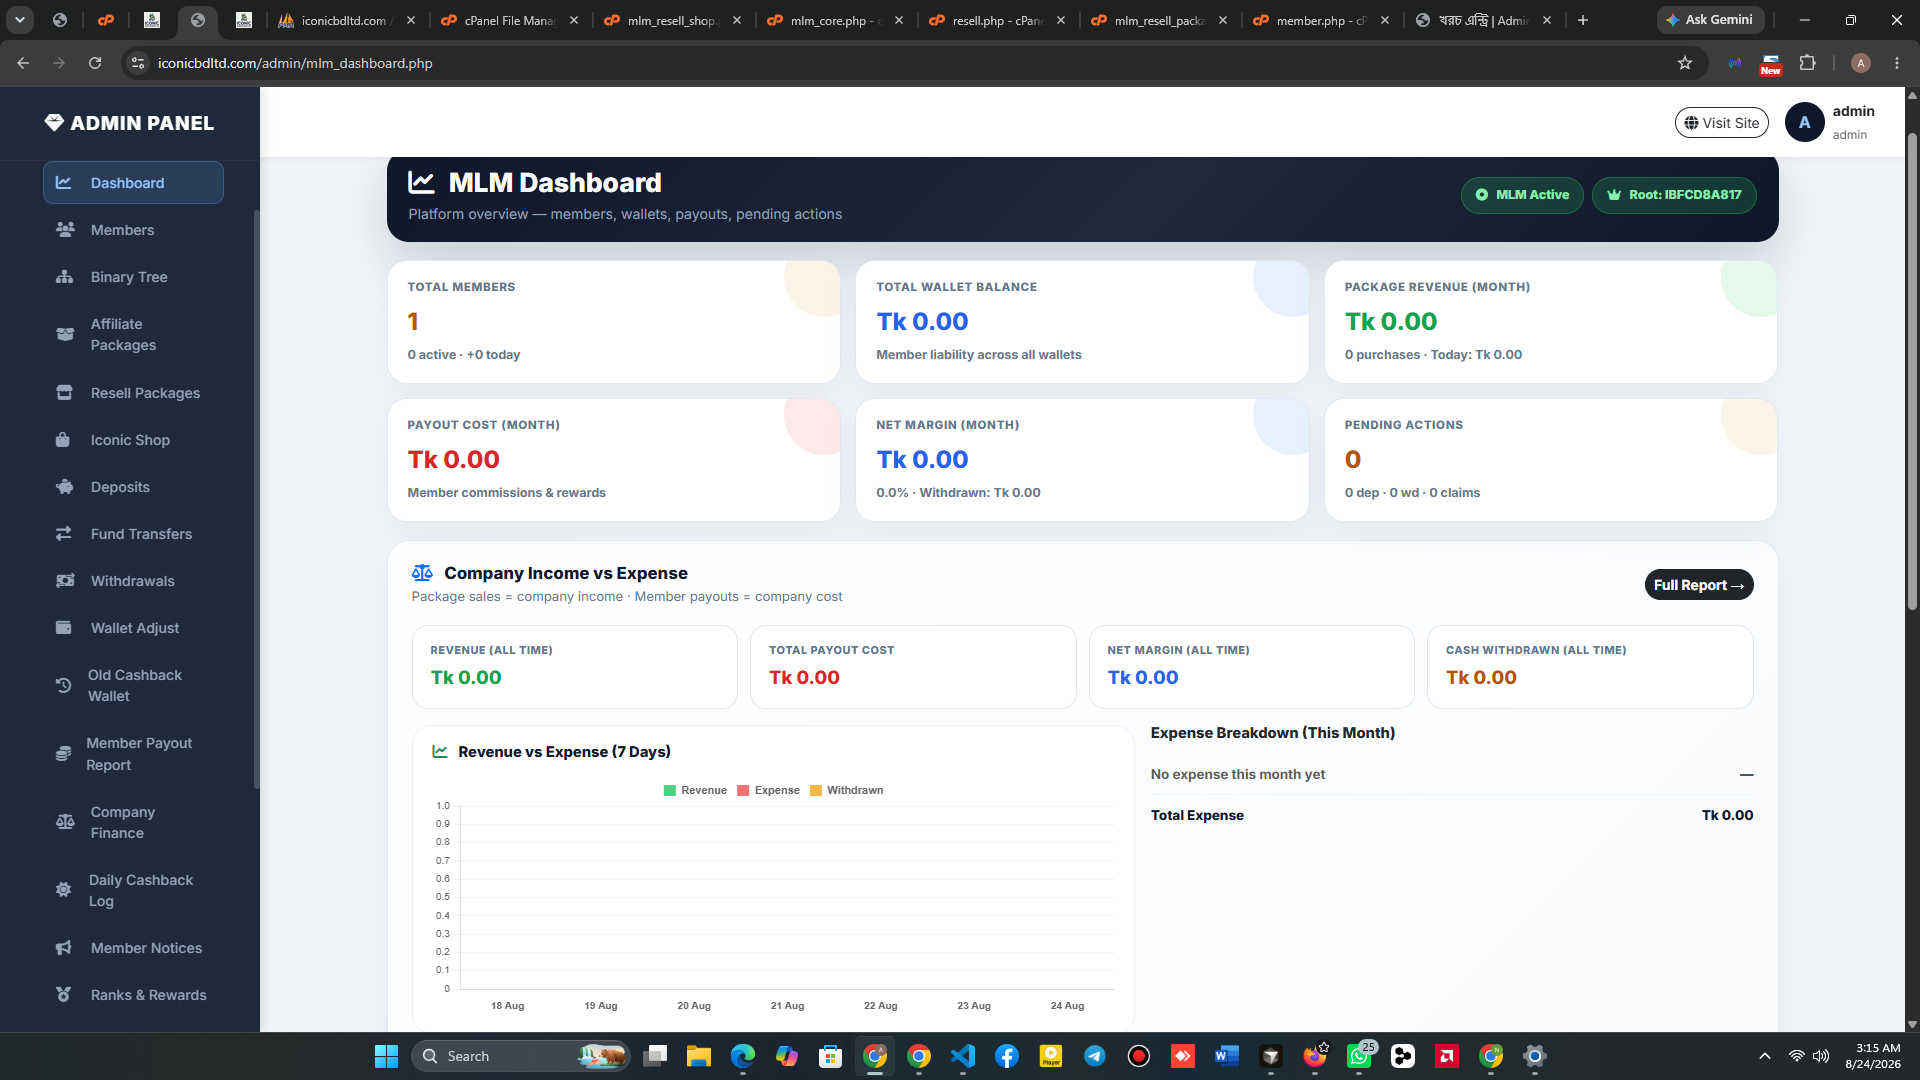Click the Wallet Adjust wallet icon
1920x1080 pixels.
coord(64,628)
